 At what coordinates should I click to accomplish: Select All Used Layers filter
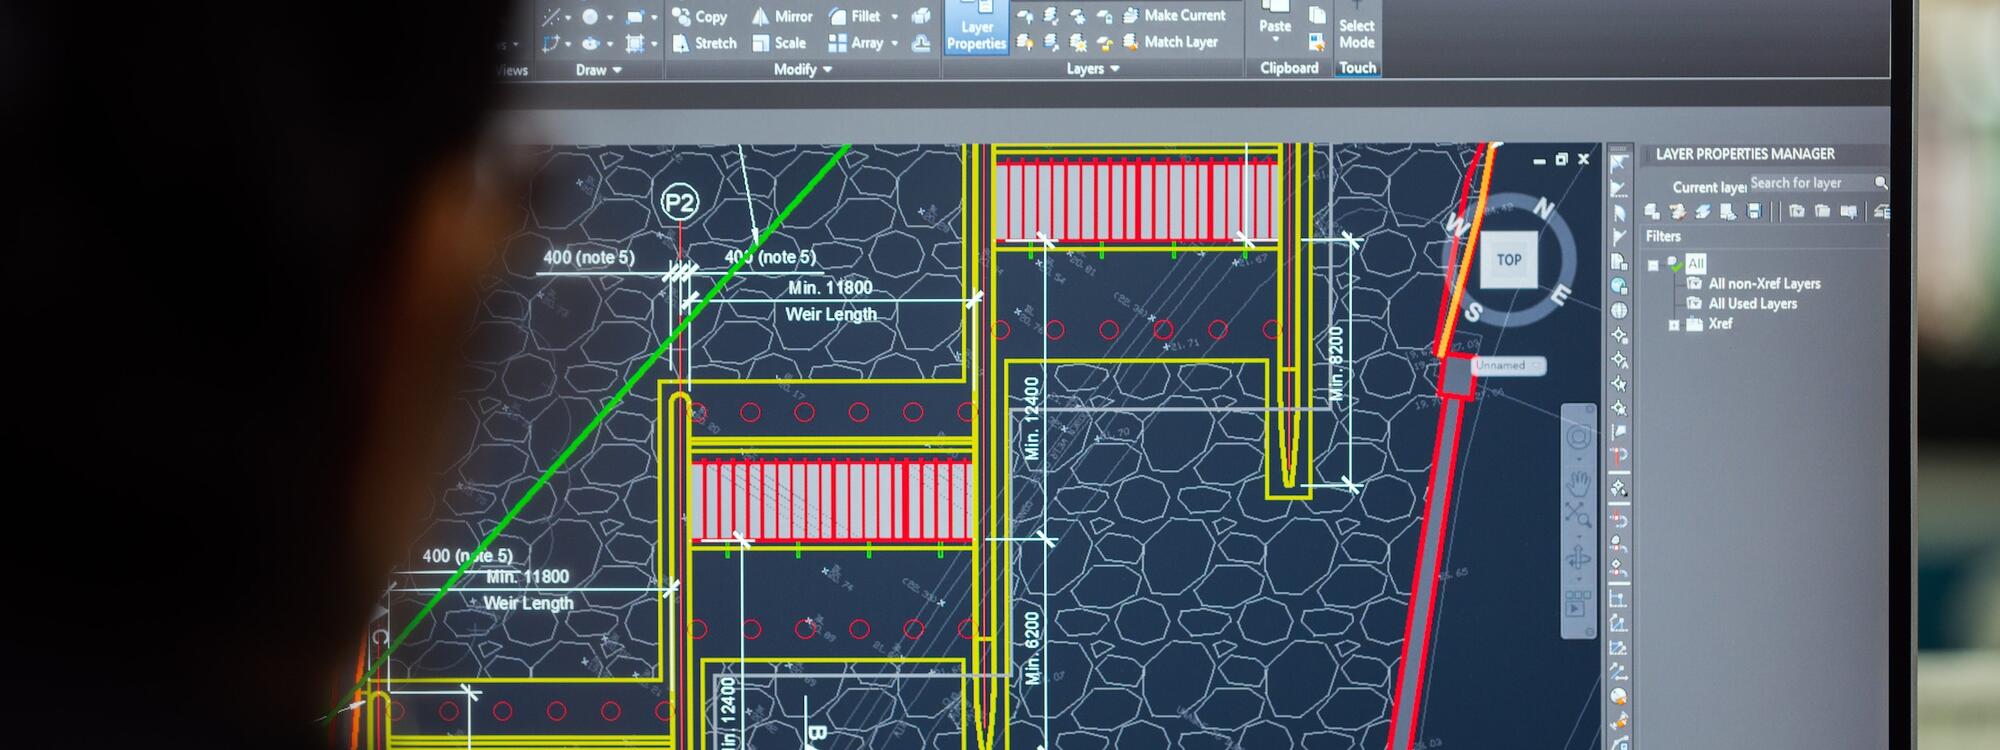click(x=1752, y=304)
